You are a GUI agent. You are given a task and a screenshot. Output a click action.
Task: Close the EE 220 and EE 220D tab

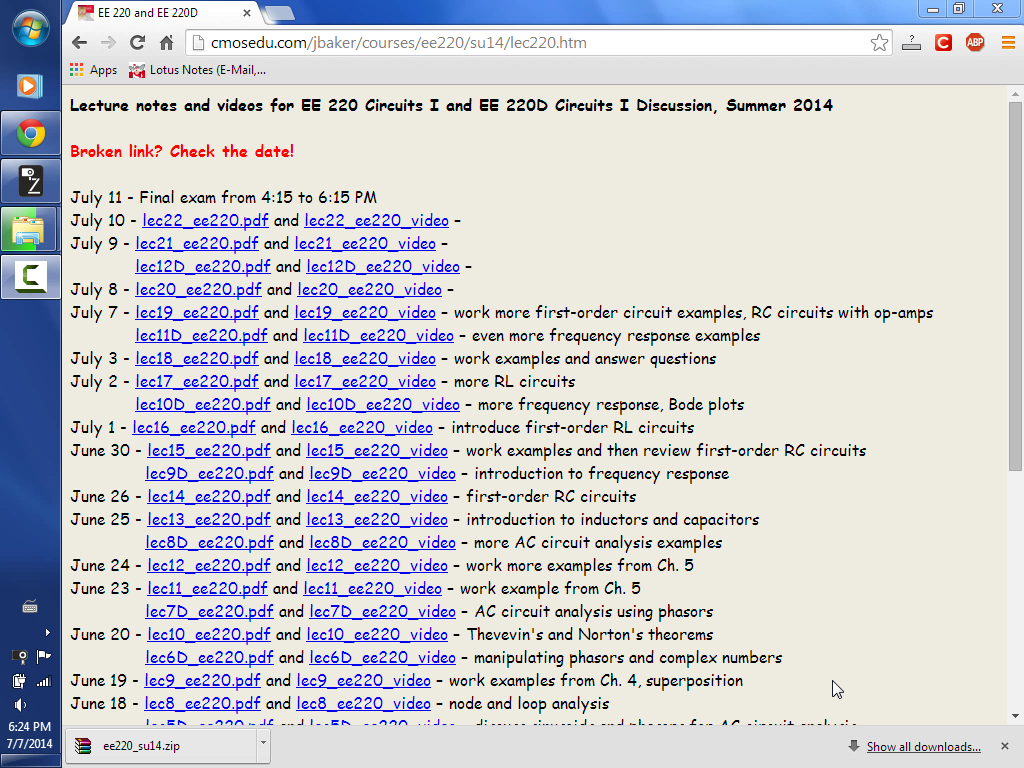tap(247, 13)
